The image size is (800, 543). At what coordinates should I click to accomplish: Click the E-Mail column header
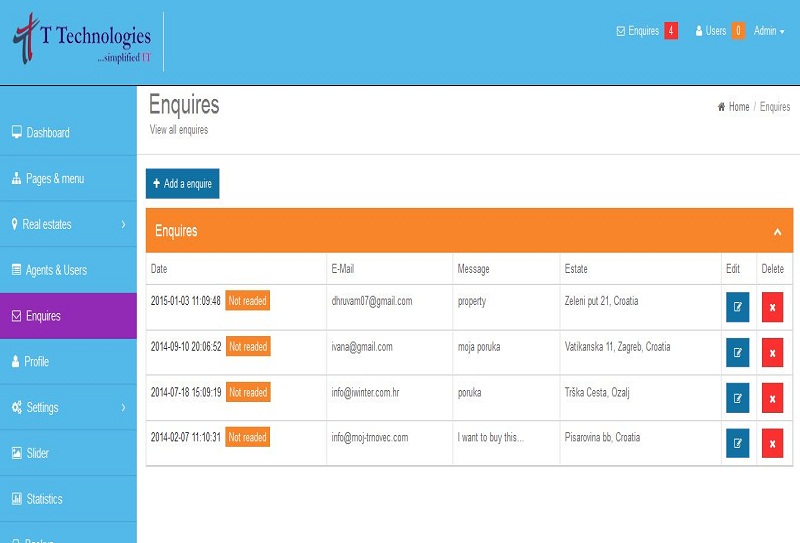[343, 269]
